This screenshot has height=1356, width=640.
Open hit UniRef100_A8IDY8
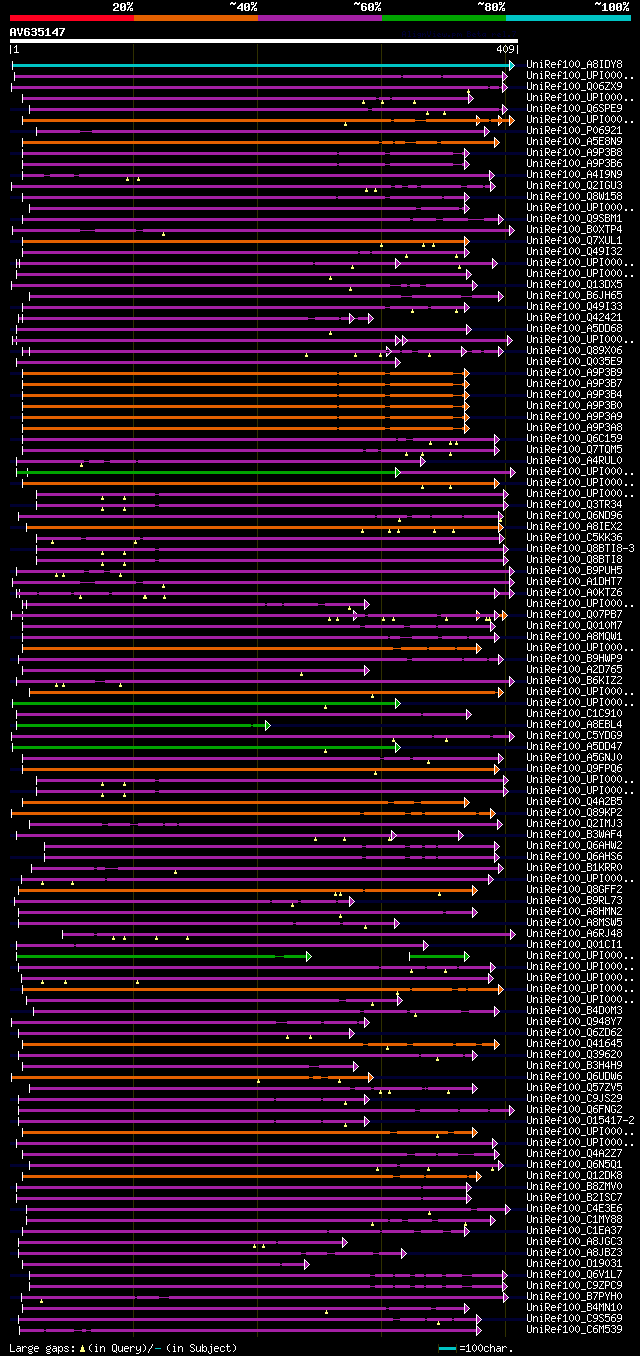(x=576, y=65)
